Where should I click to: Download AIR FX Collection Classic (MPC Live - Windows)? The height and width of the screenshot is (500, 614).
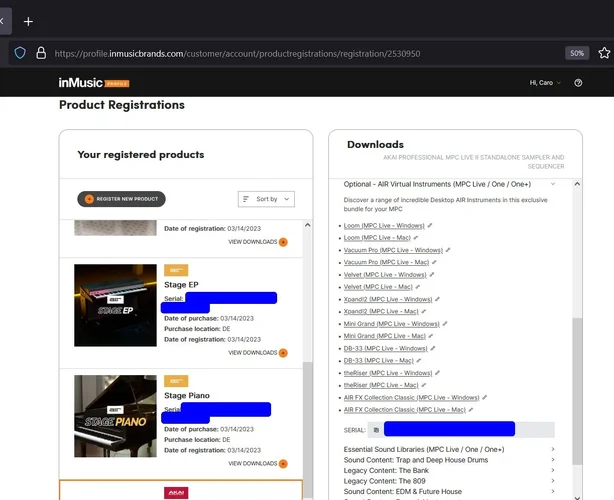coord(412,398)
